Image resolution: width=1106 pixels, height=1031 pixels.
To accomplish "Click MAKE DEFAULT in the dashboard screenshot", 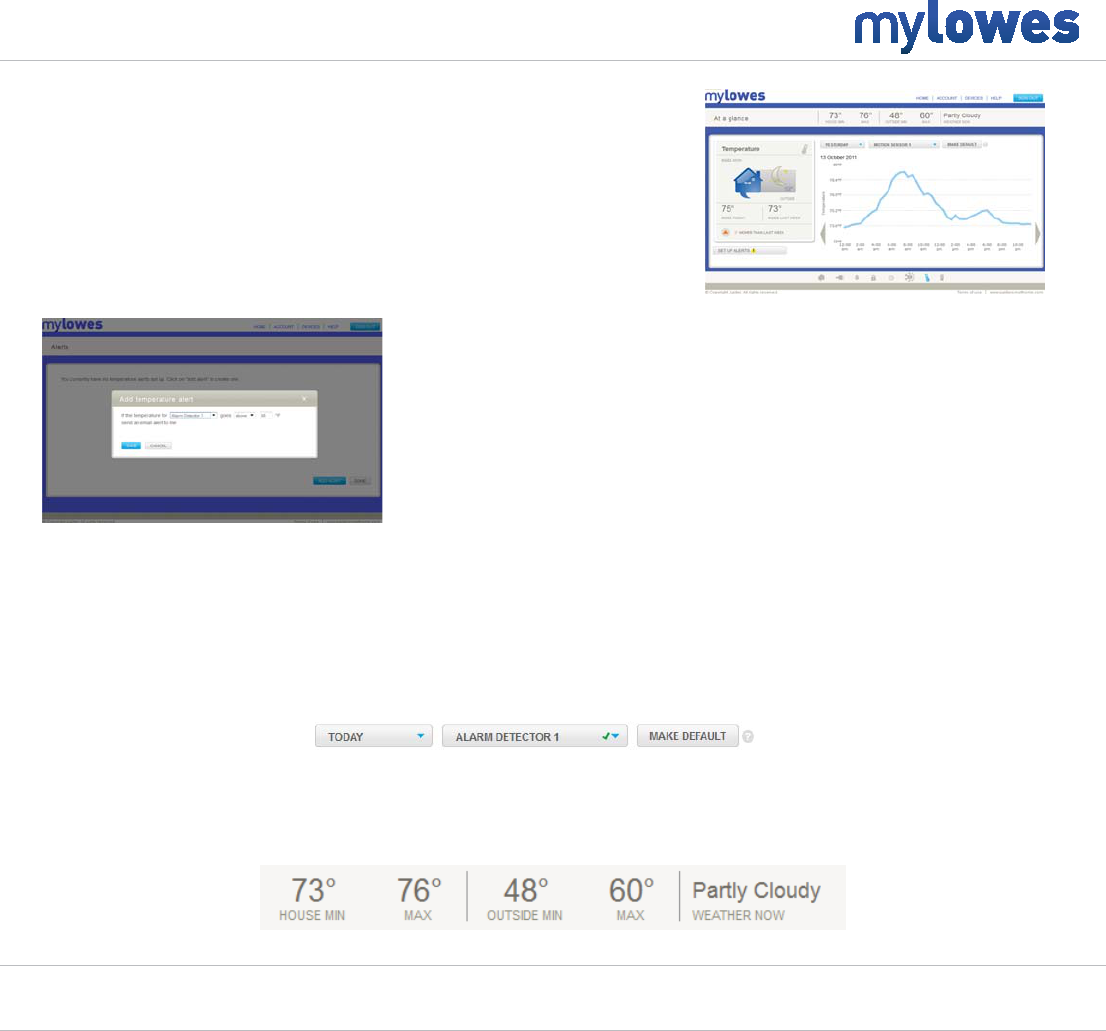I will [962, 145].
